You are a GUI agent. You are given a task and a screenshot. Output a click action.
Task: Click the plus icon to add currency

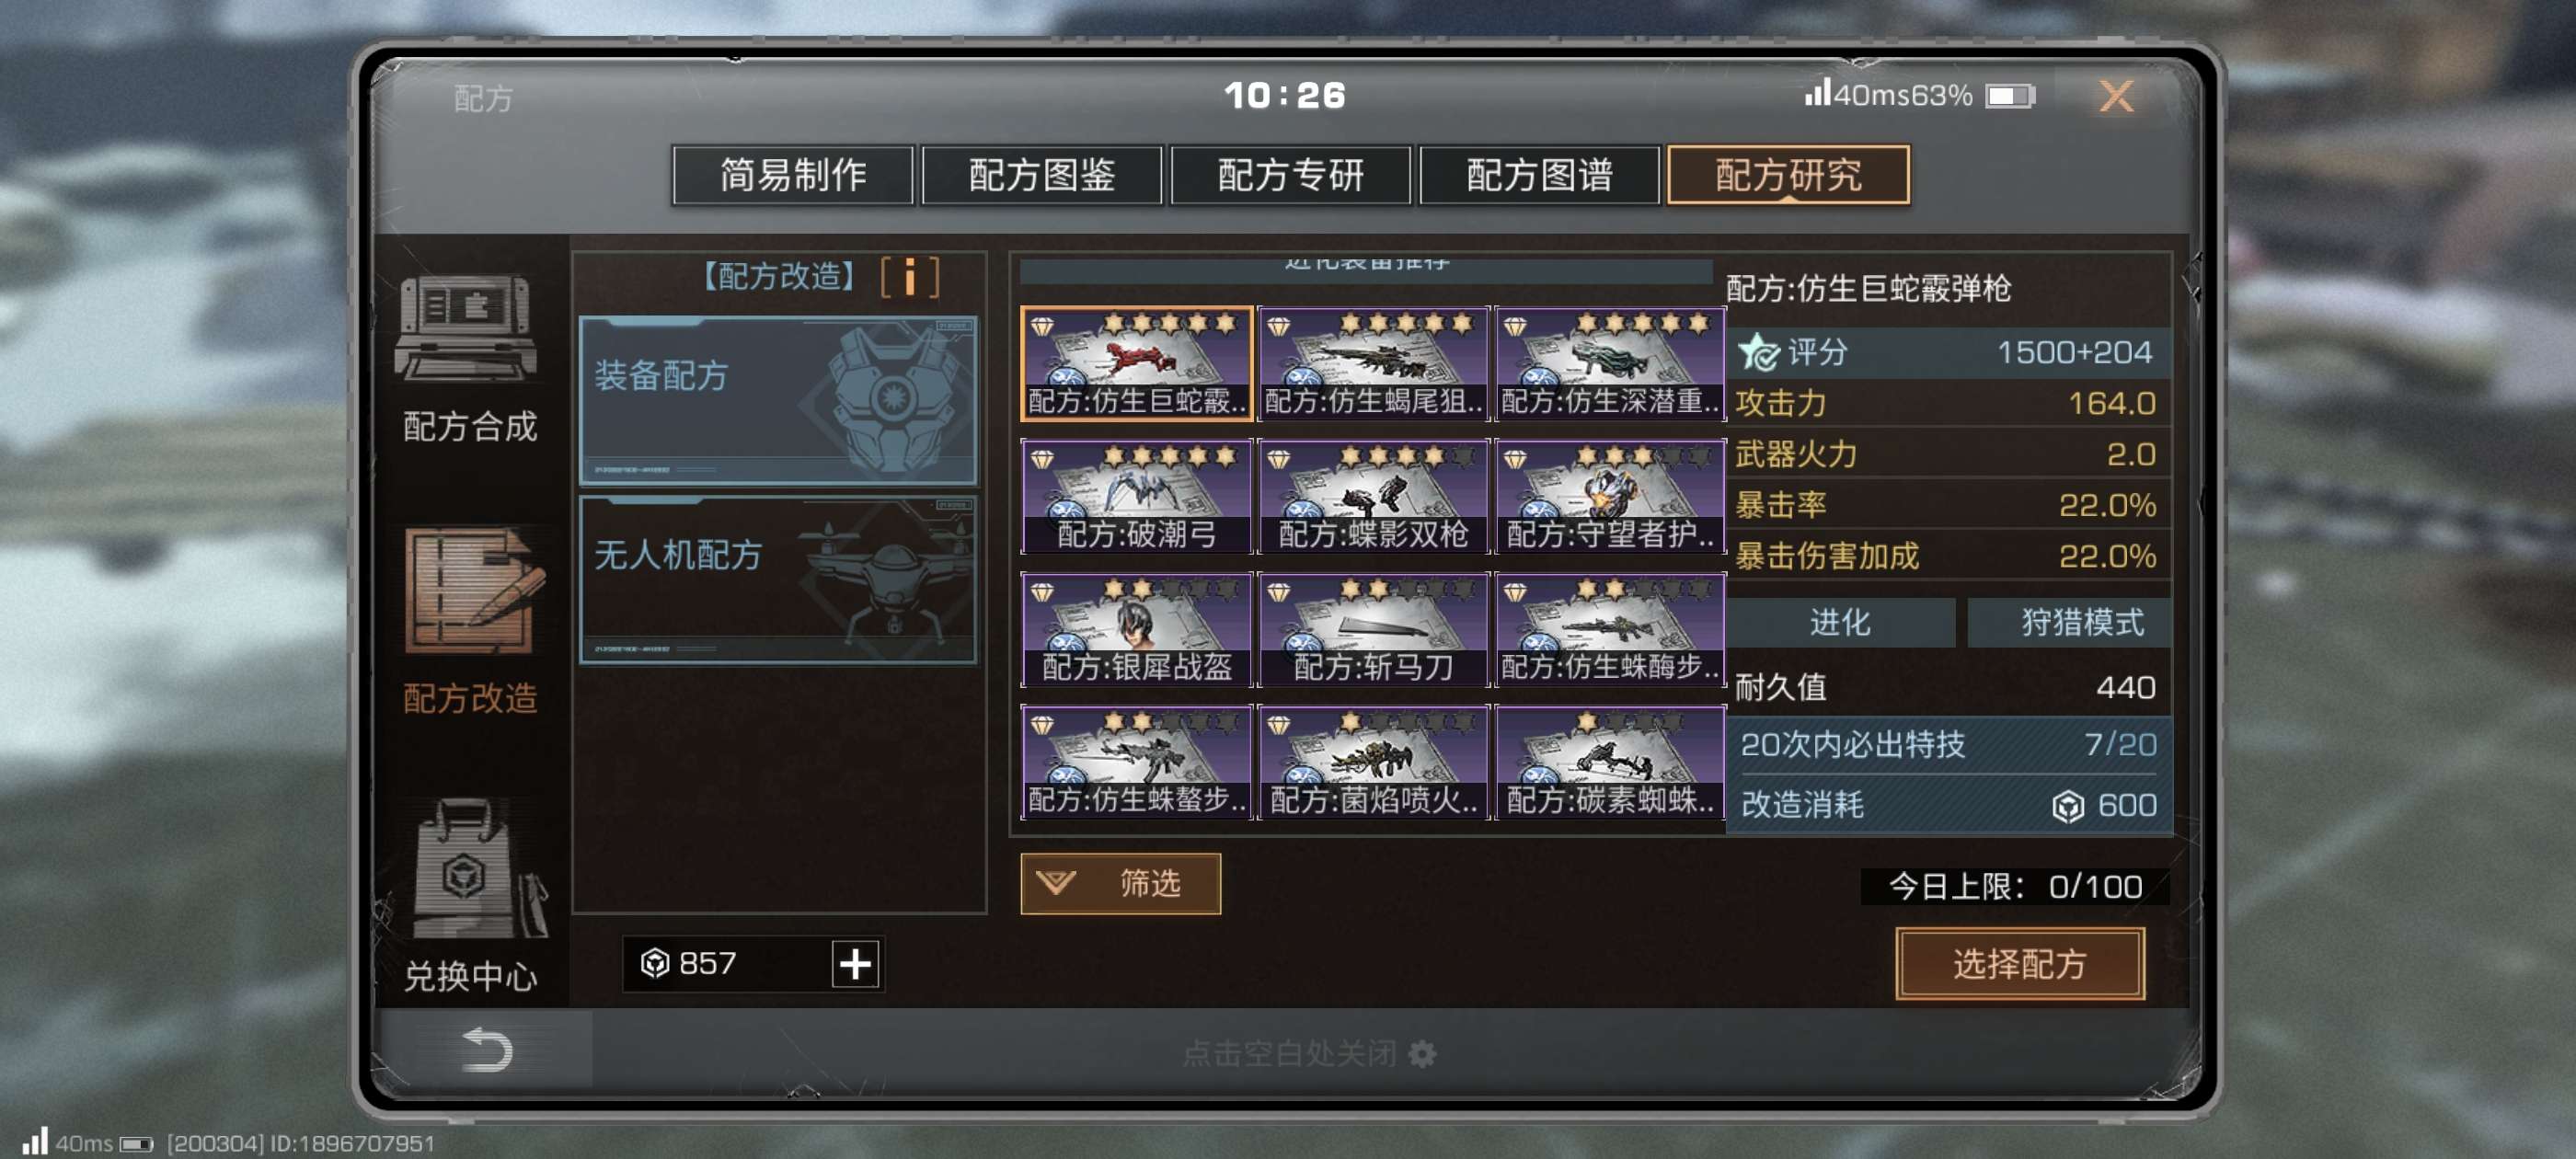tap(855, 964)
